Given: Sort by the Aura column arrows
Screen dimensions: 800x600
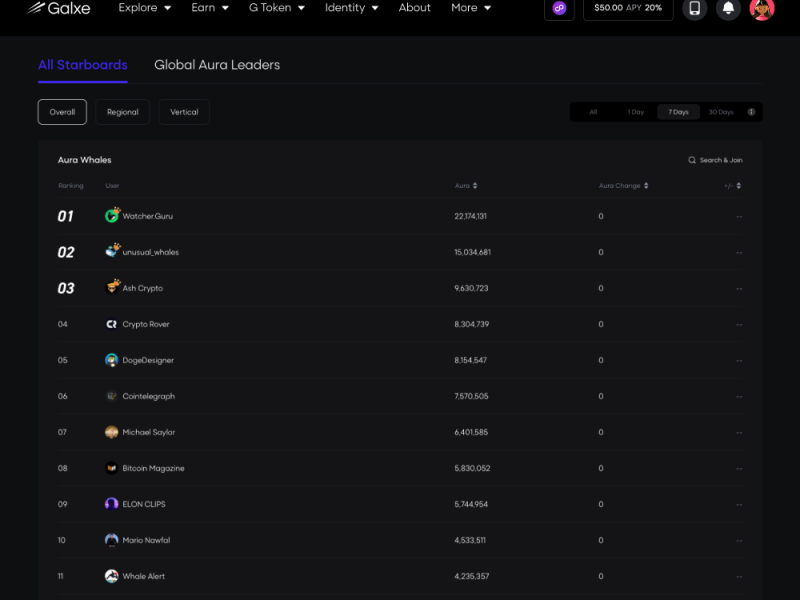Looking at the screenshot, I should (475, 186).
